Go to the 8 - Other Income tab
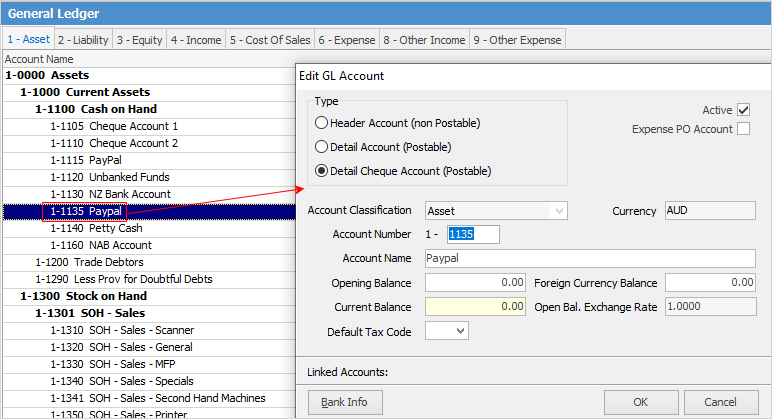The width and height of the screenshot is (772, 419). (424, 40)
